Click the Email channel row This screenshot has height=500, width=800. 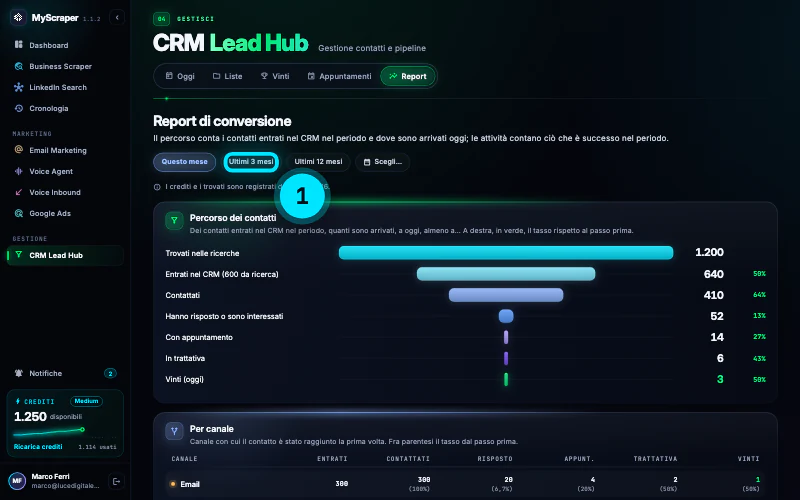[464, 484]
